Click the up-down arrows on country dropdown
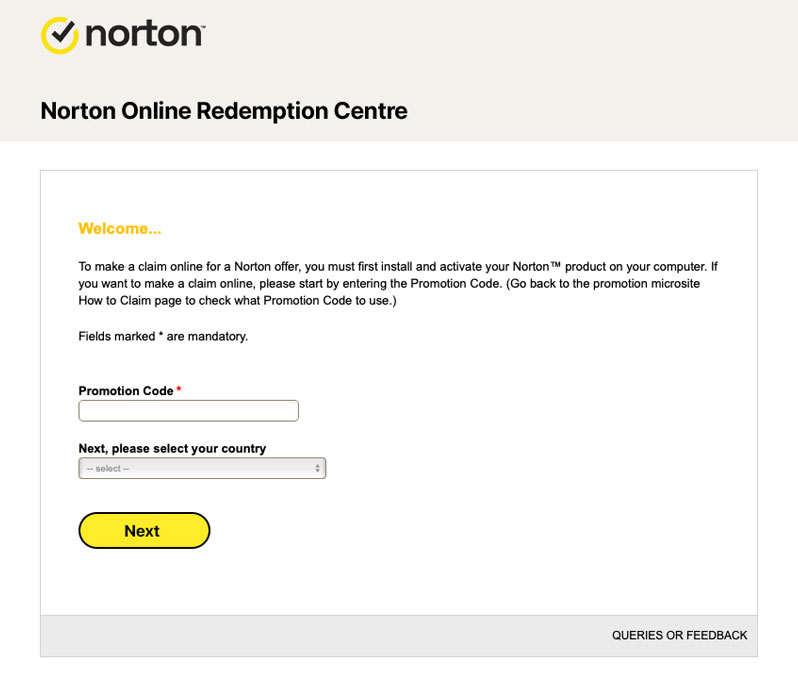798x680 pixels. click(x=317, y=468)
